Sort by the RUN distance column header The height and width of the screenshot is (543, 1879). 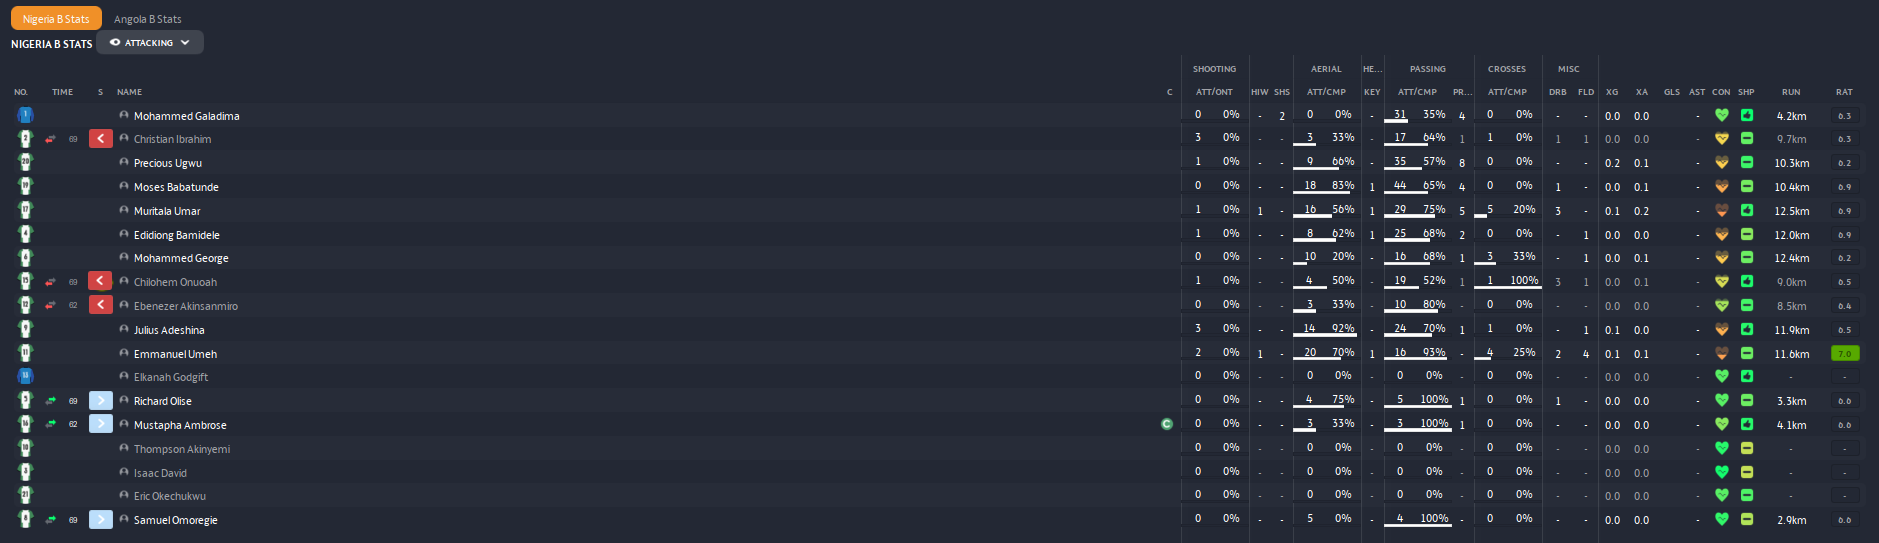tap(1790, 92)
